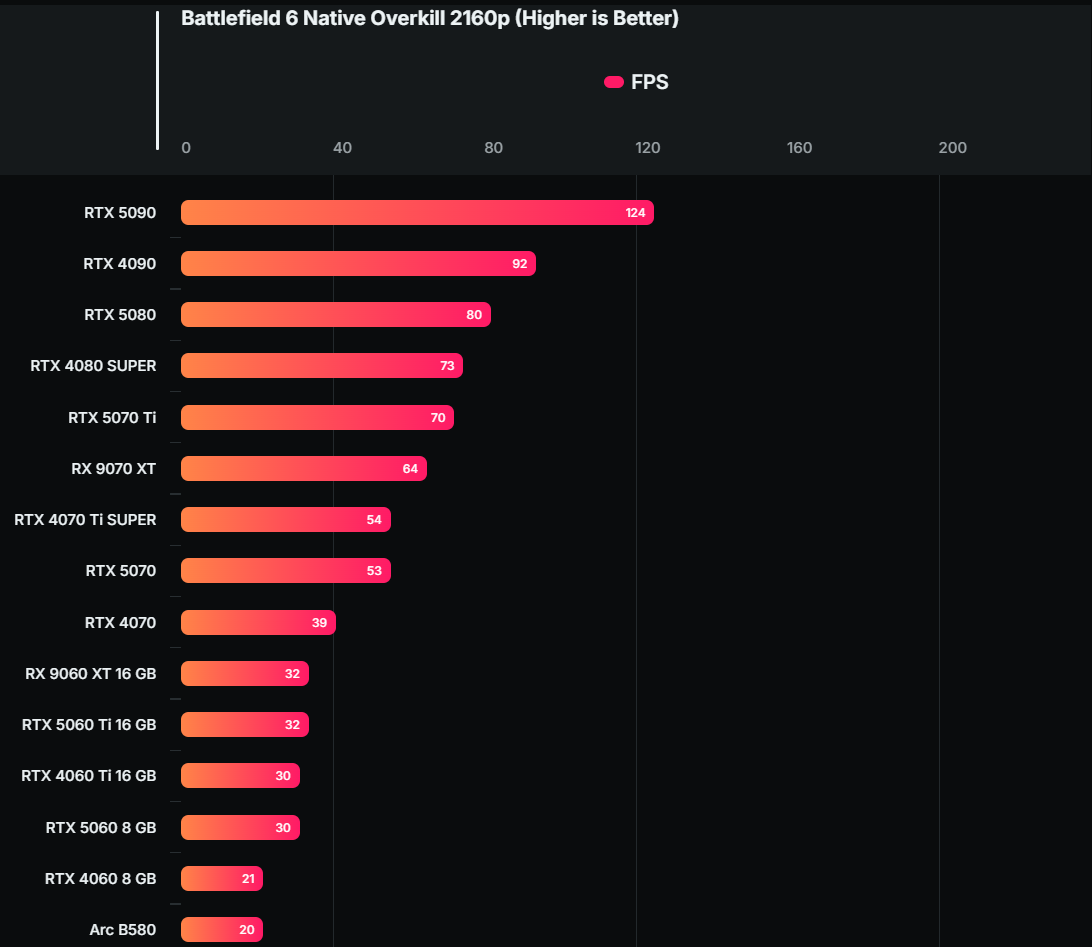1092x947 pixels.
Task: Click the RTX 4070 bar showing 39
Action: pyautogui.click(x=258, y=622)
